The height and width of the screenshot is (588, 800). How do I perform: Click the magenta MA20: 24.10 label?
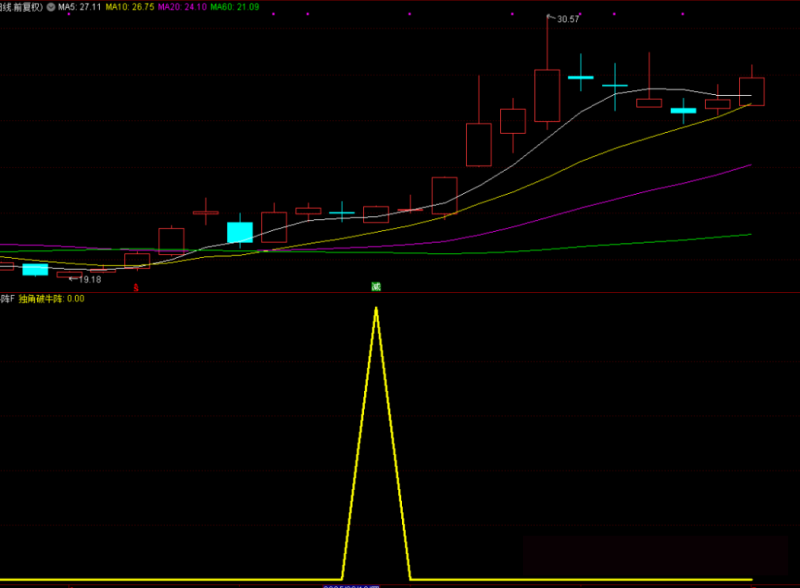coord(182,6)
